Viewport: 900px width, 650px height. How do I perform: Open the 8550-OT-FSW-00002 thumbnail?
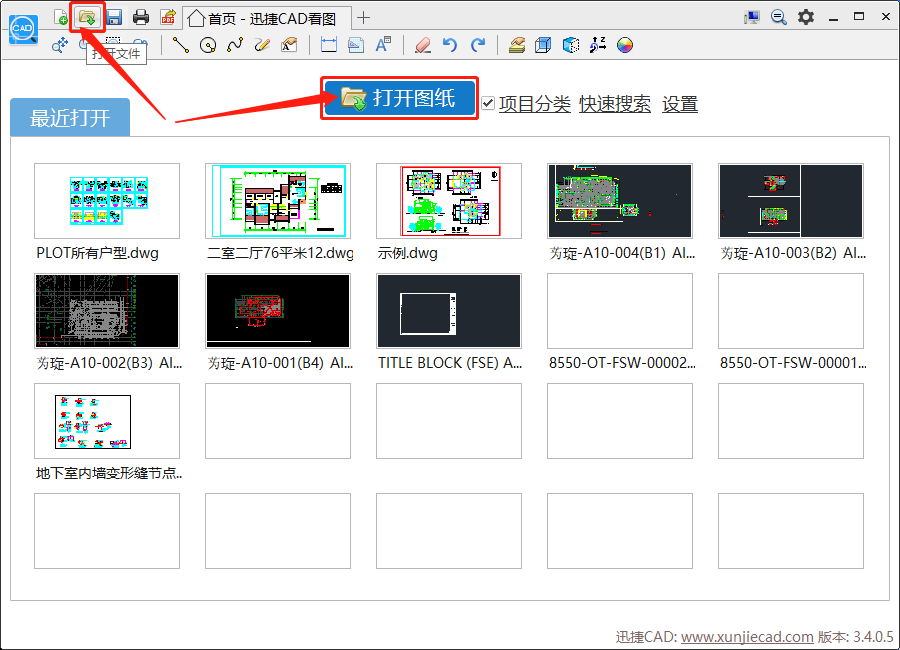(620, 311)
